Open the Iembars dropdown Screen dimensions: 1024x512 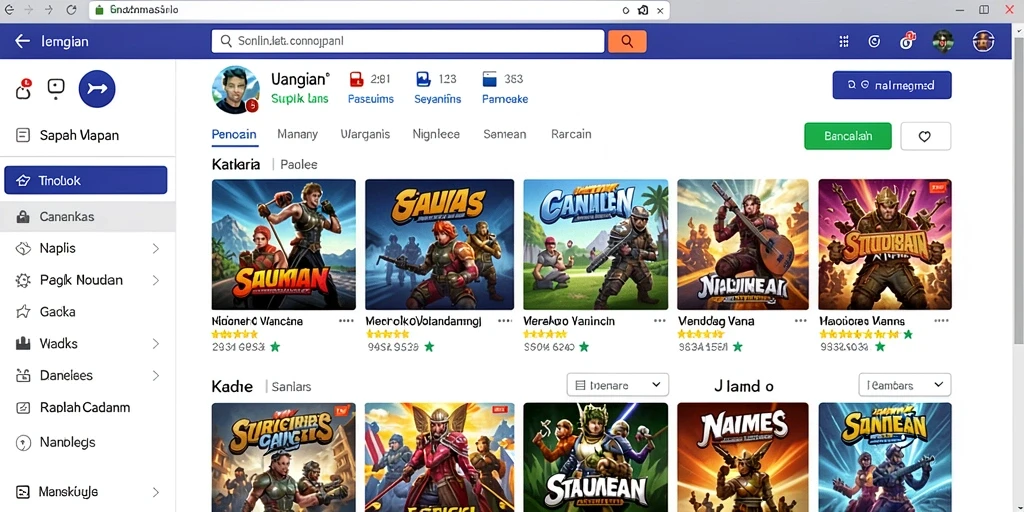(904, 385)
